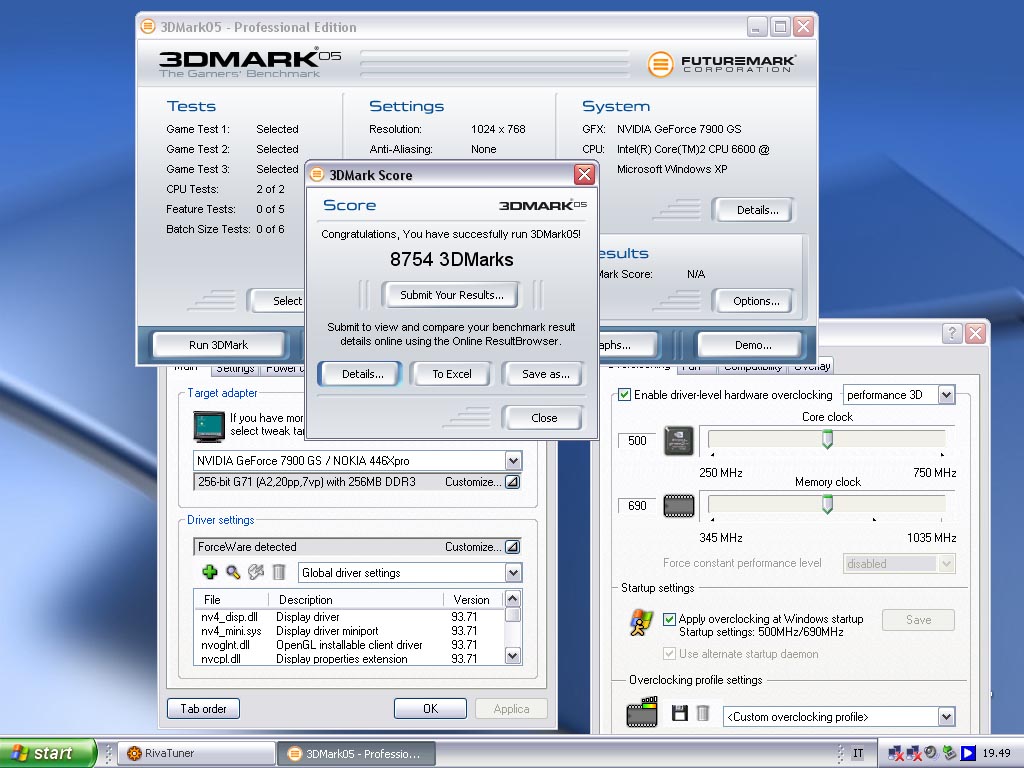Click the Demo button in 3DMark05
Image resolution: width=1024 pixels, height=768 pixels.
pyautogui.click(x=752, y=345)
